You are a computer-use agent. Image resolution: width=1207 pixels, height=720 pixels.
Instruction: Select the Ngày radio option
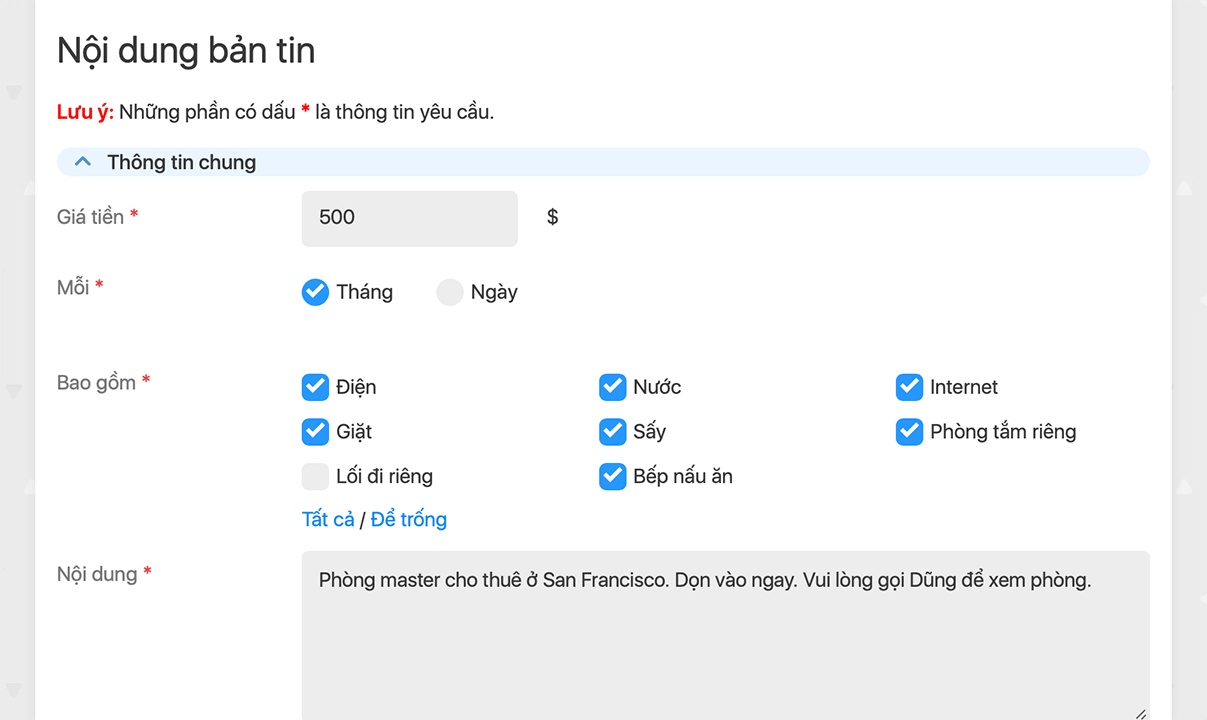(x=450, y=292)
